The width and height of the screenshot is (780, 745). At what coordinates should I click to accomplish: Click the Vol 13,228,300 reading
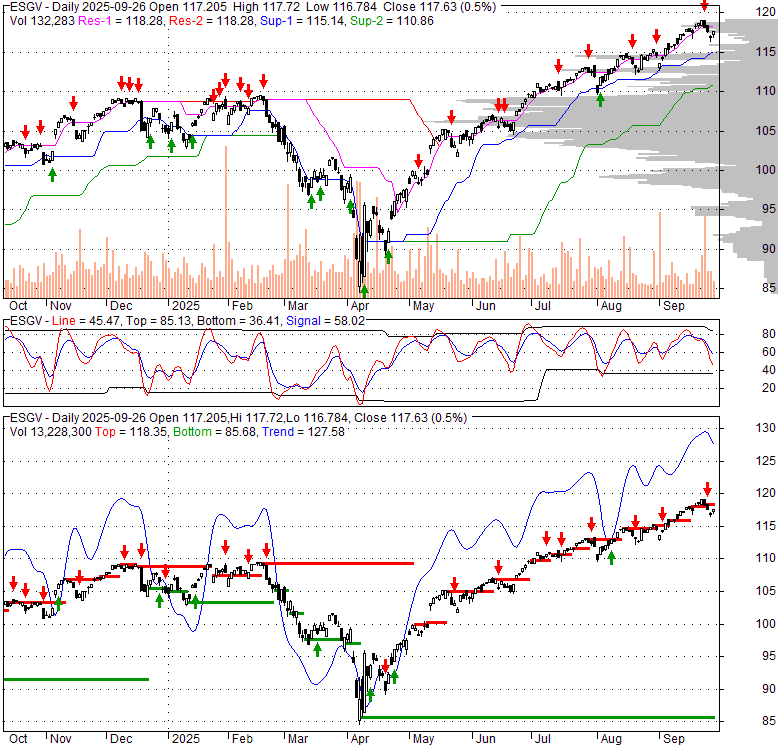51,432
